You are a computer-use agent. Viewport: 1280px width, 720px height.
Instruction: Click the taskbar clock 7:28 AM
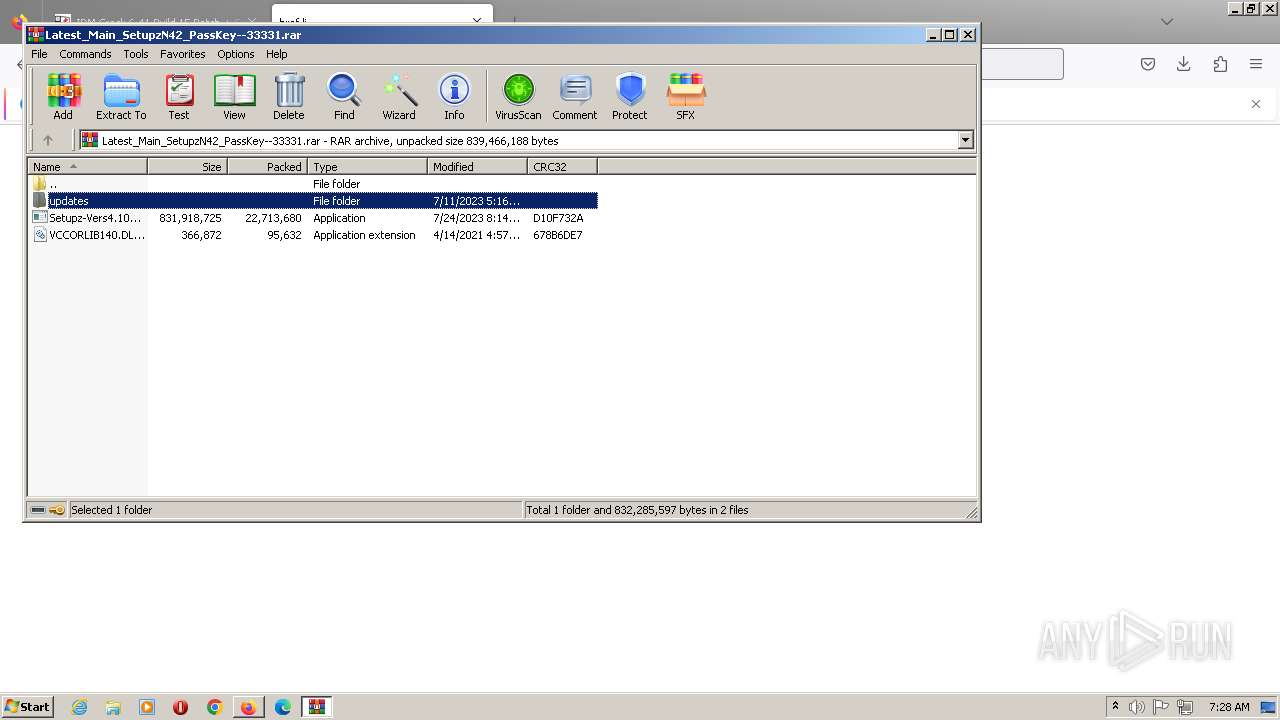tap(1229, 707)
